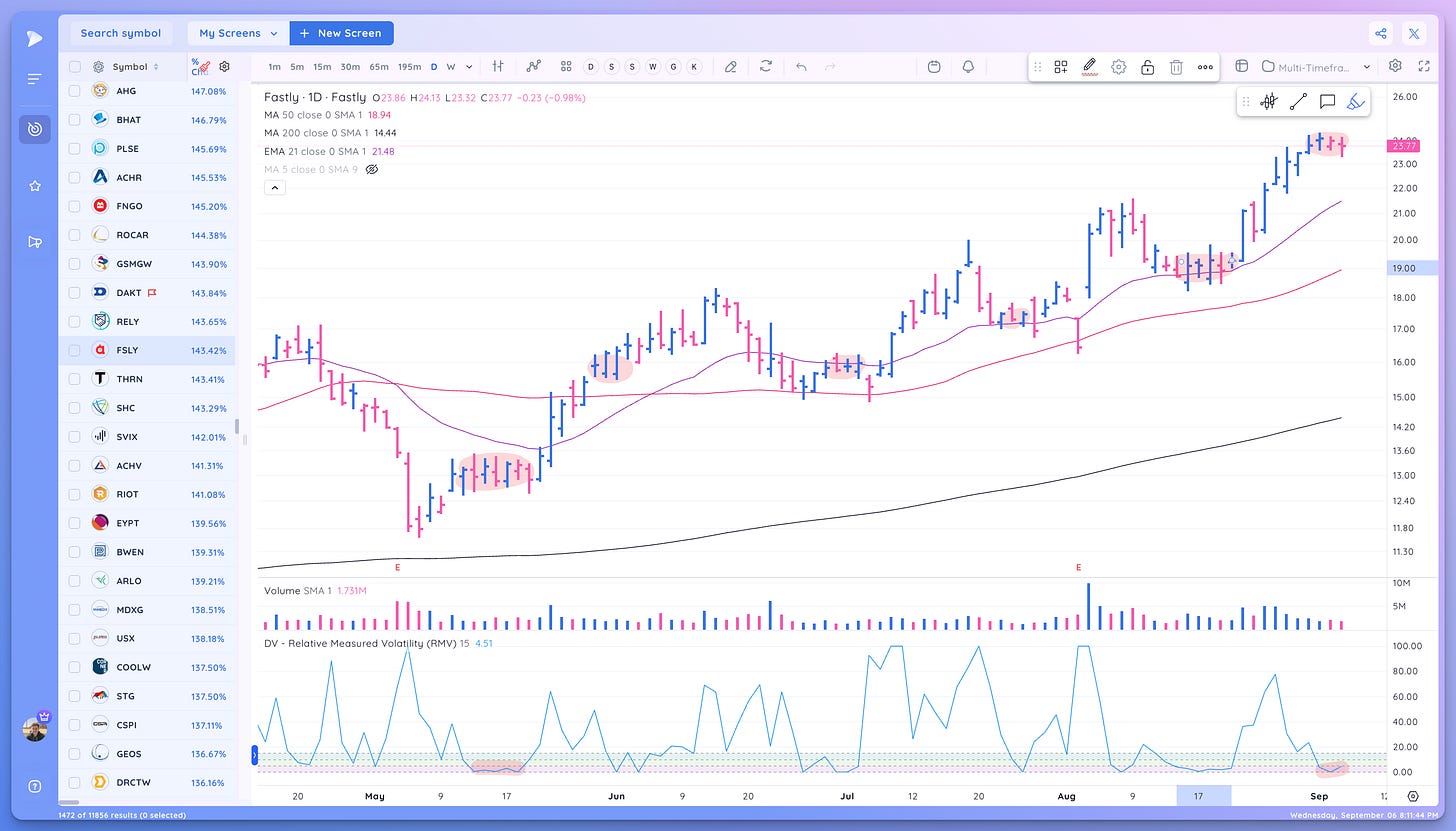Open the My Screens dropdown
The image size is (1456, 831).
[x=236, y=33]
